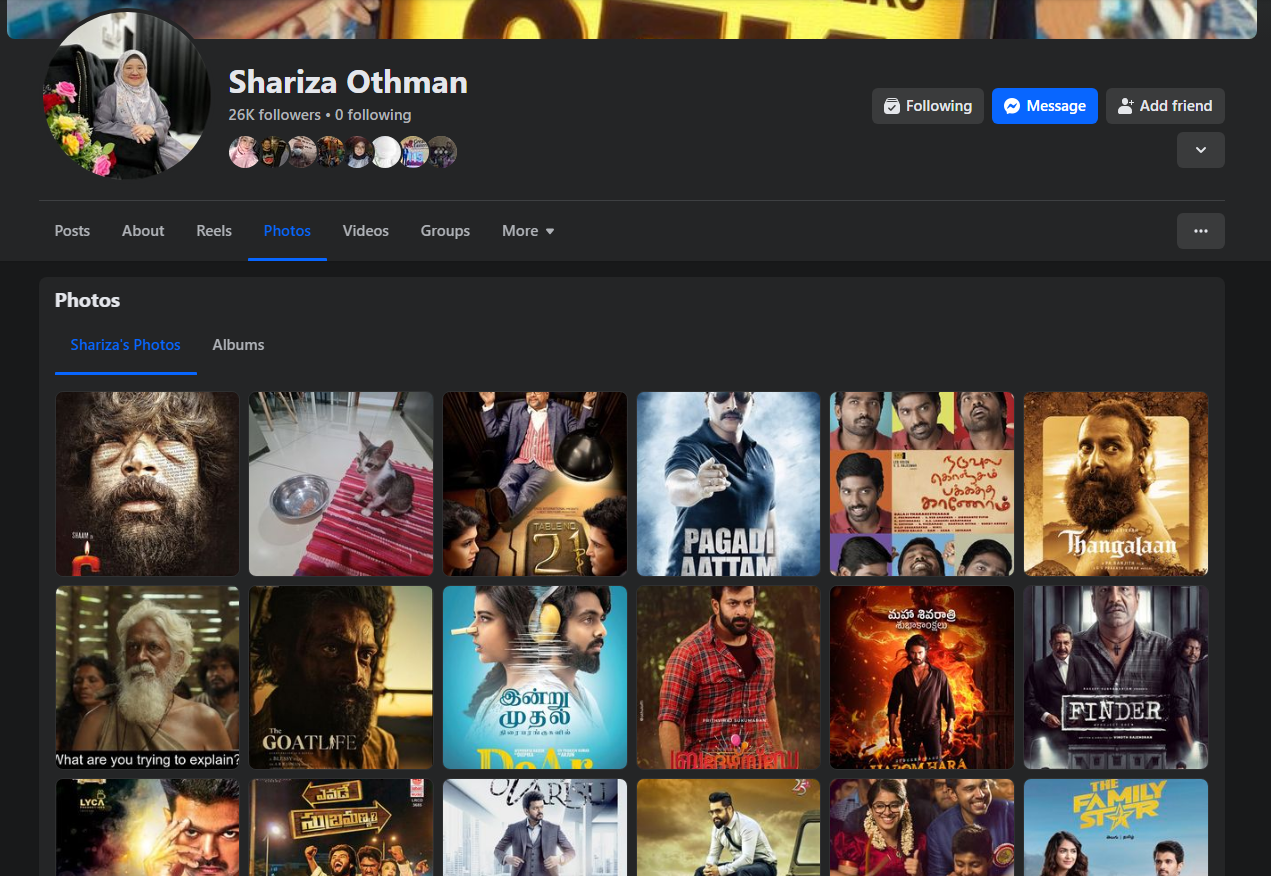Open Messenger via the Message button
The image size is (1271, 876).
tap(1044, 106)
